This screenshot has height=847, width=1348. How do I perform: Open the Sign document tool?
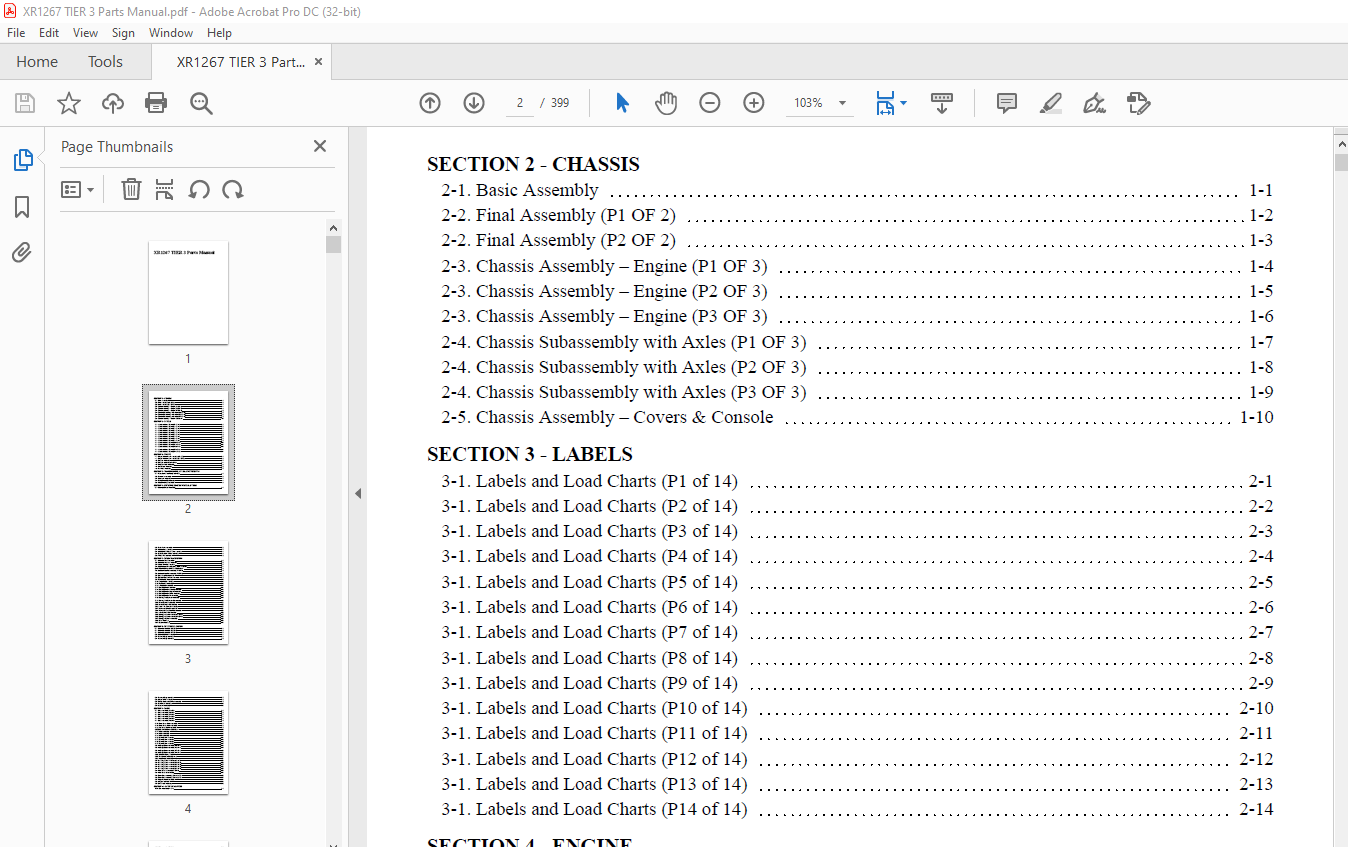coord(1094,103)
